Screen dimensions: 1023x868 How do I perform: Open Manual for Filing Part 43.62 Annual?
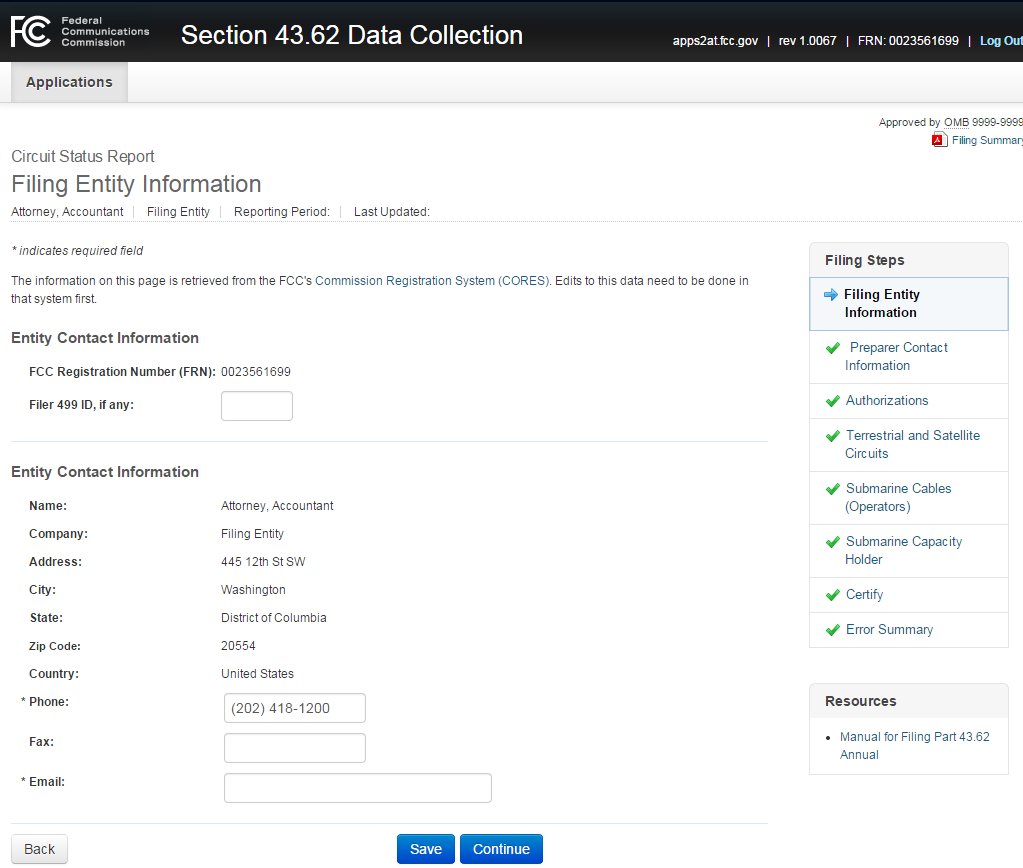tap(914, 745)
